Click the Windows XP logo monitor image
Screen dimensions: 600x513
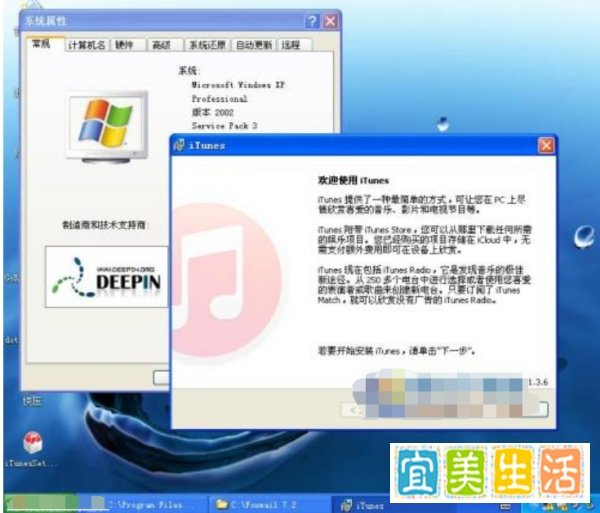pyautogui.click(x=108, y=127)
